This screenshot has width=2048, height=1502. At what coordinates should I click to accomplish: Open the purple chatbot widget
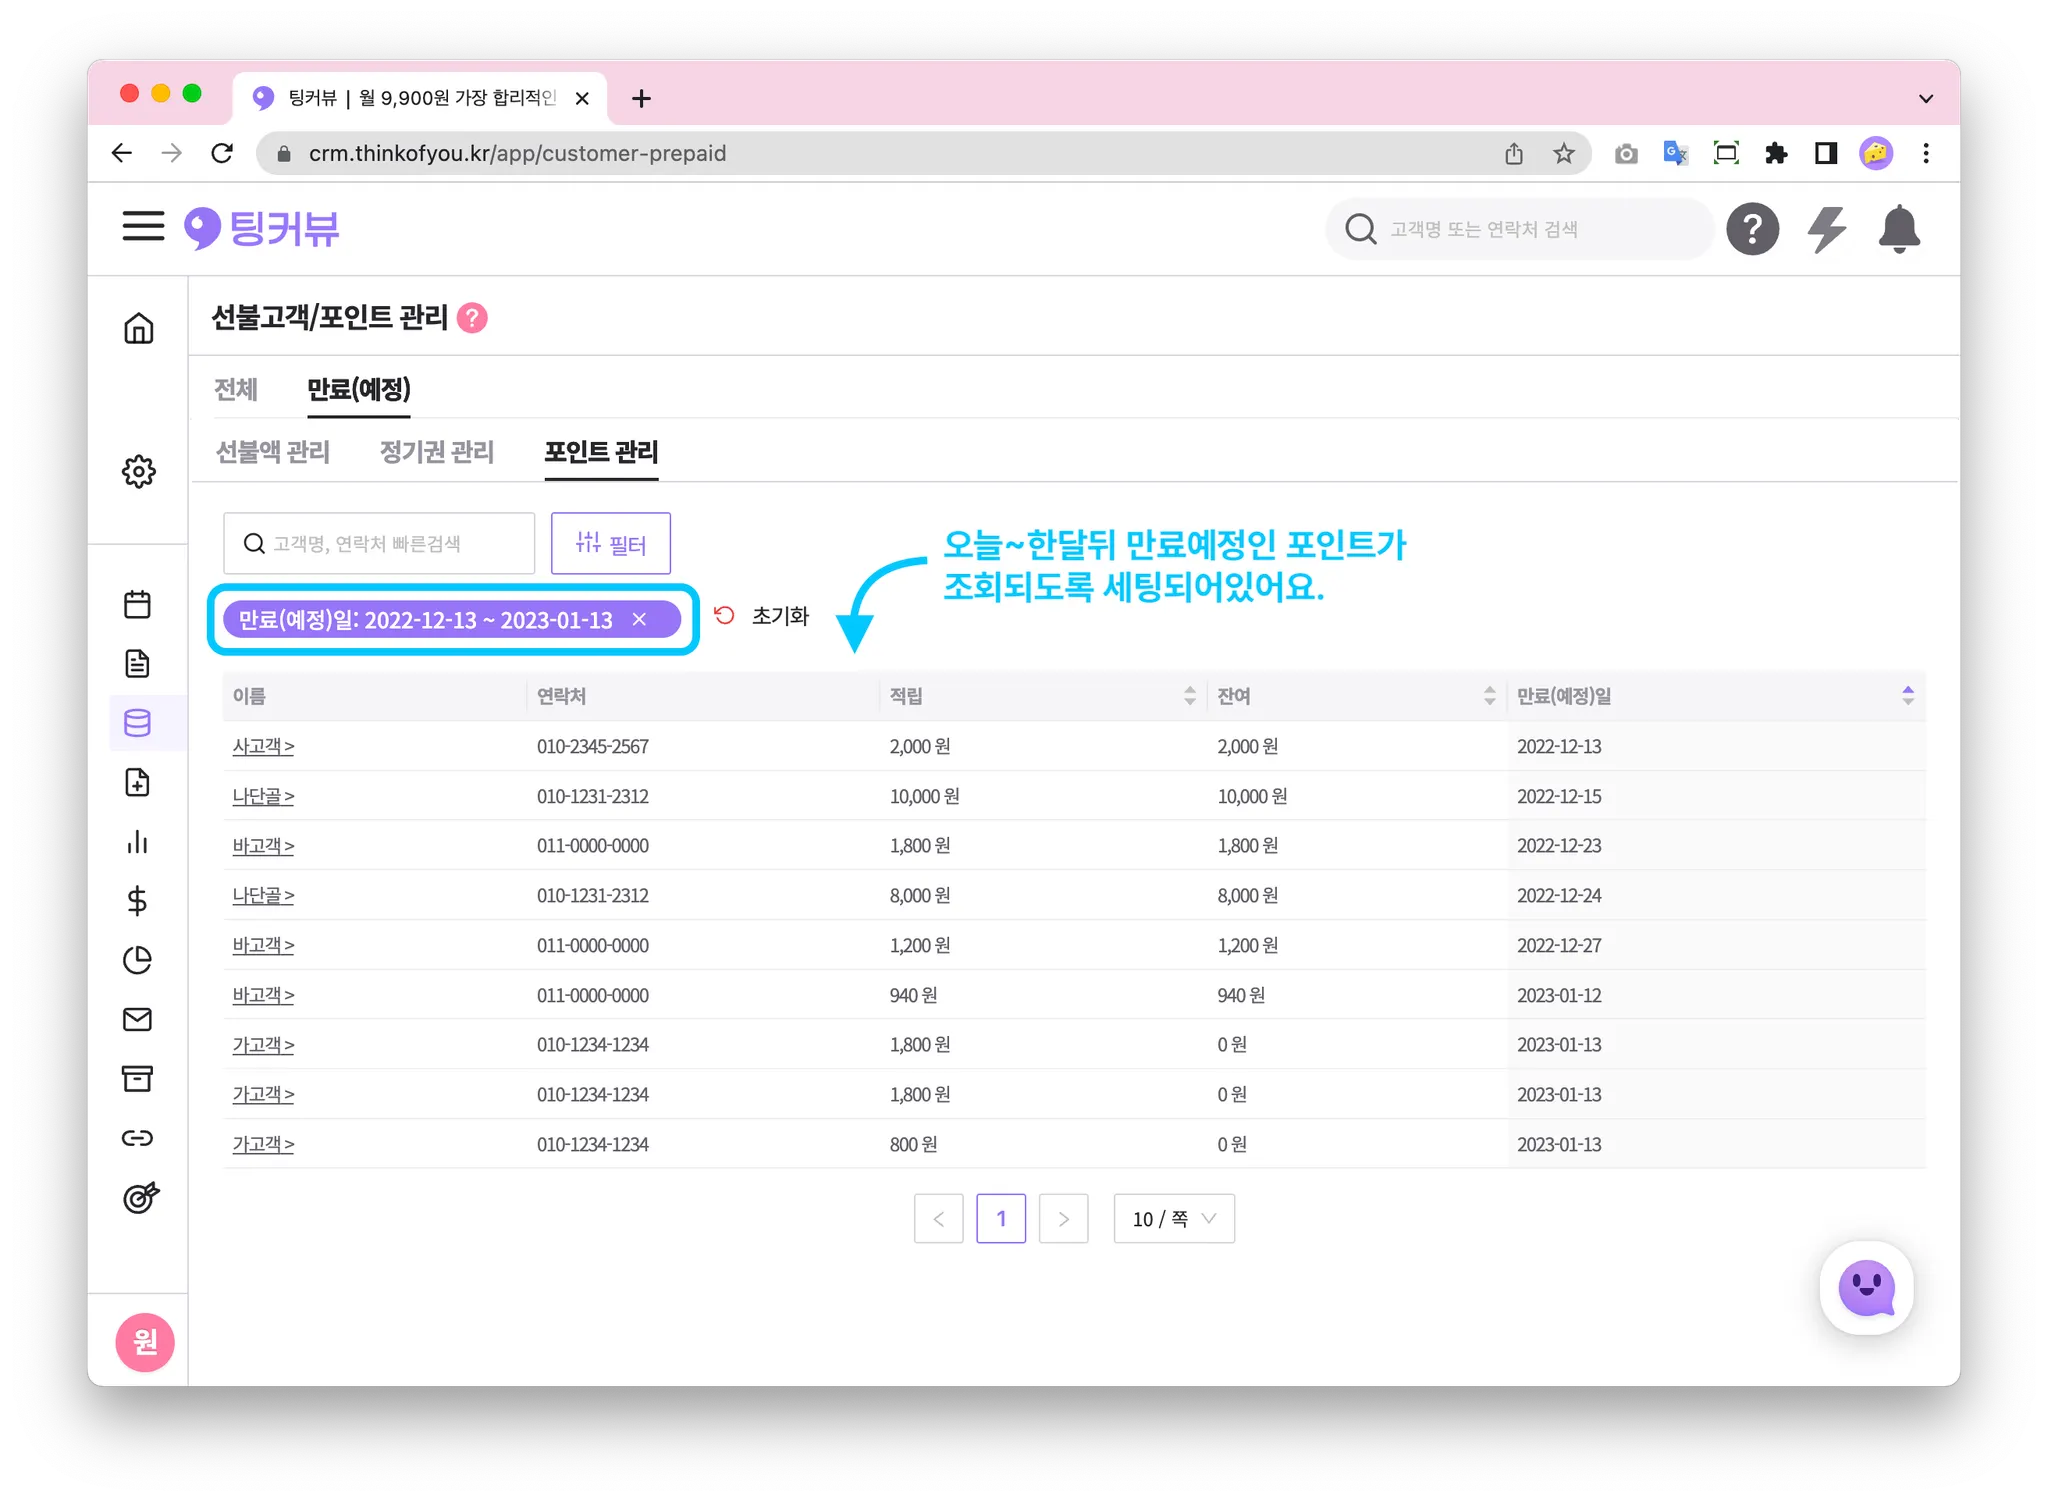(x=1866, y=1288)
